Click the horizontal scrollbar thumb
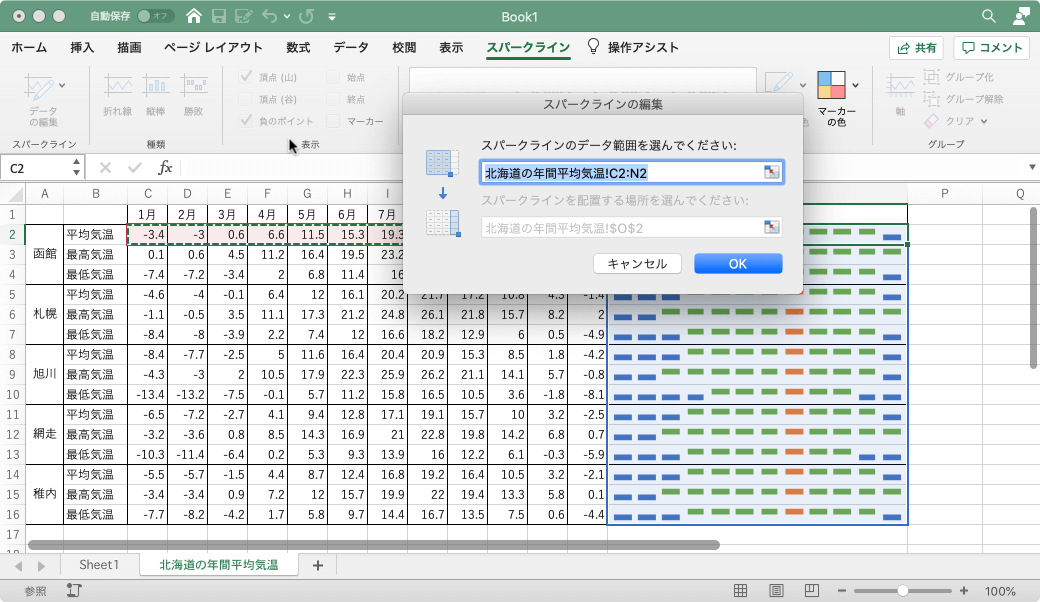 click(373, 545)
